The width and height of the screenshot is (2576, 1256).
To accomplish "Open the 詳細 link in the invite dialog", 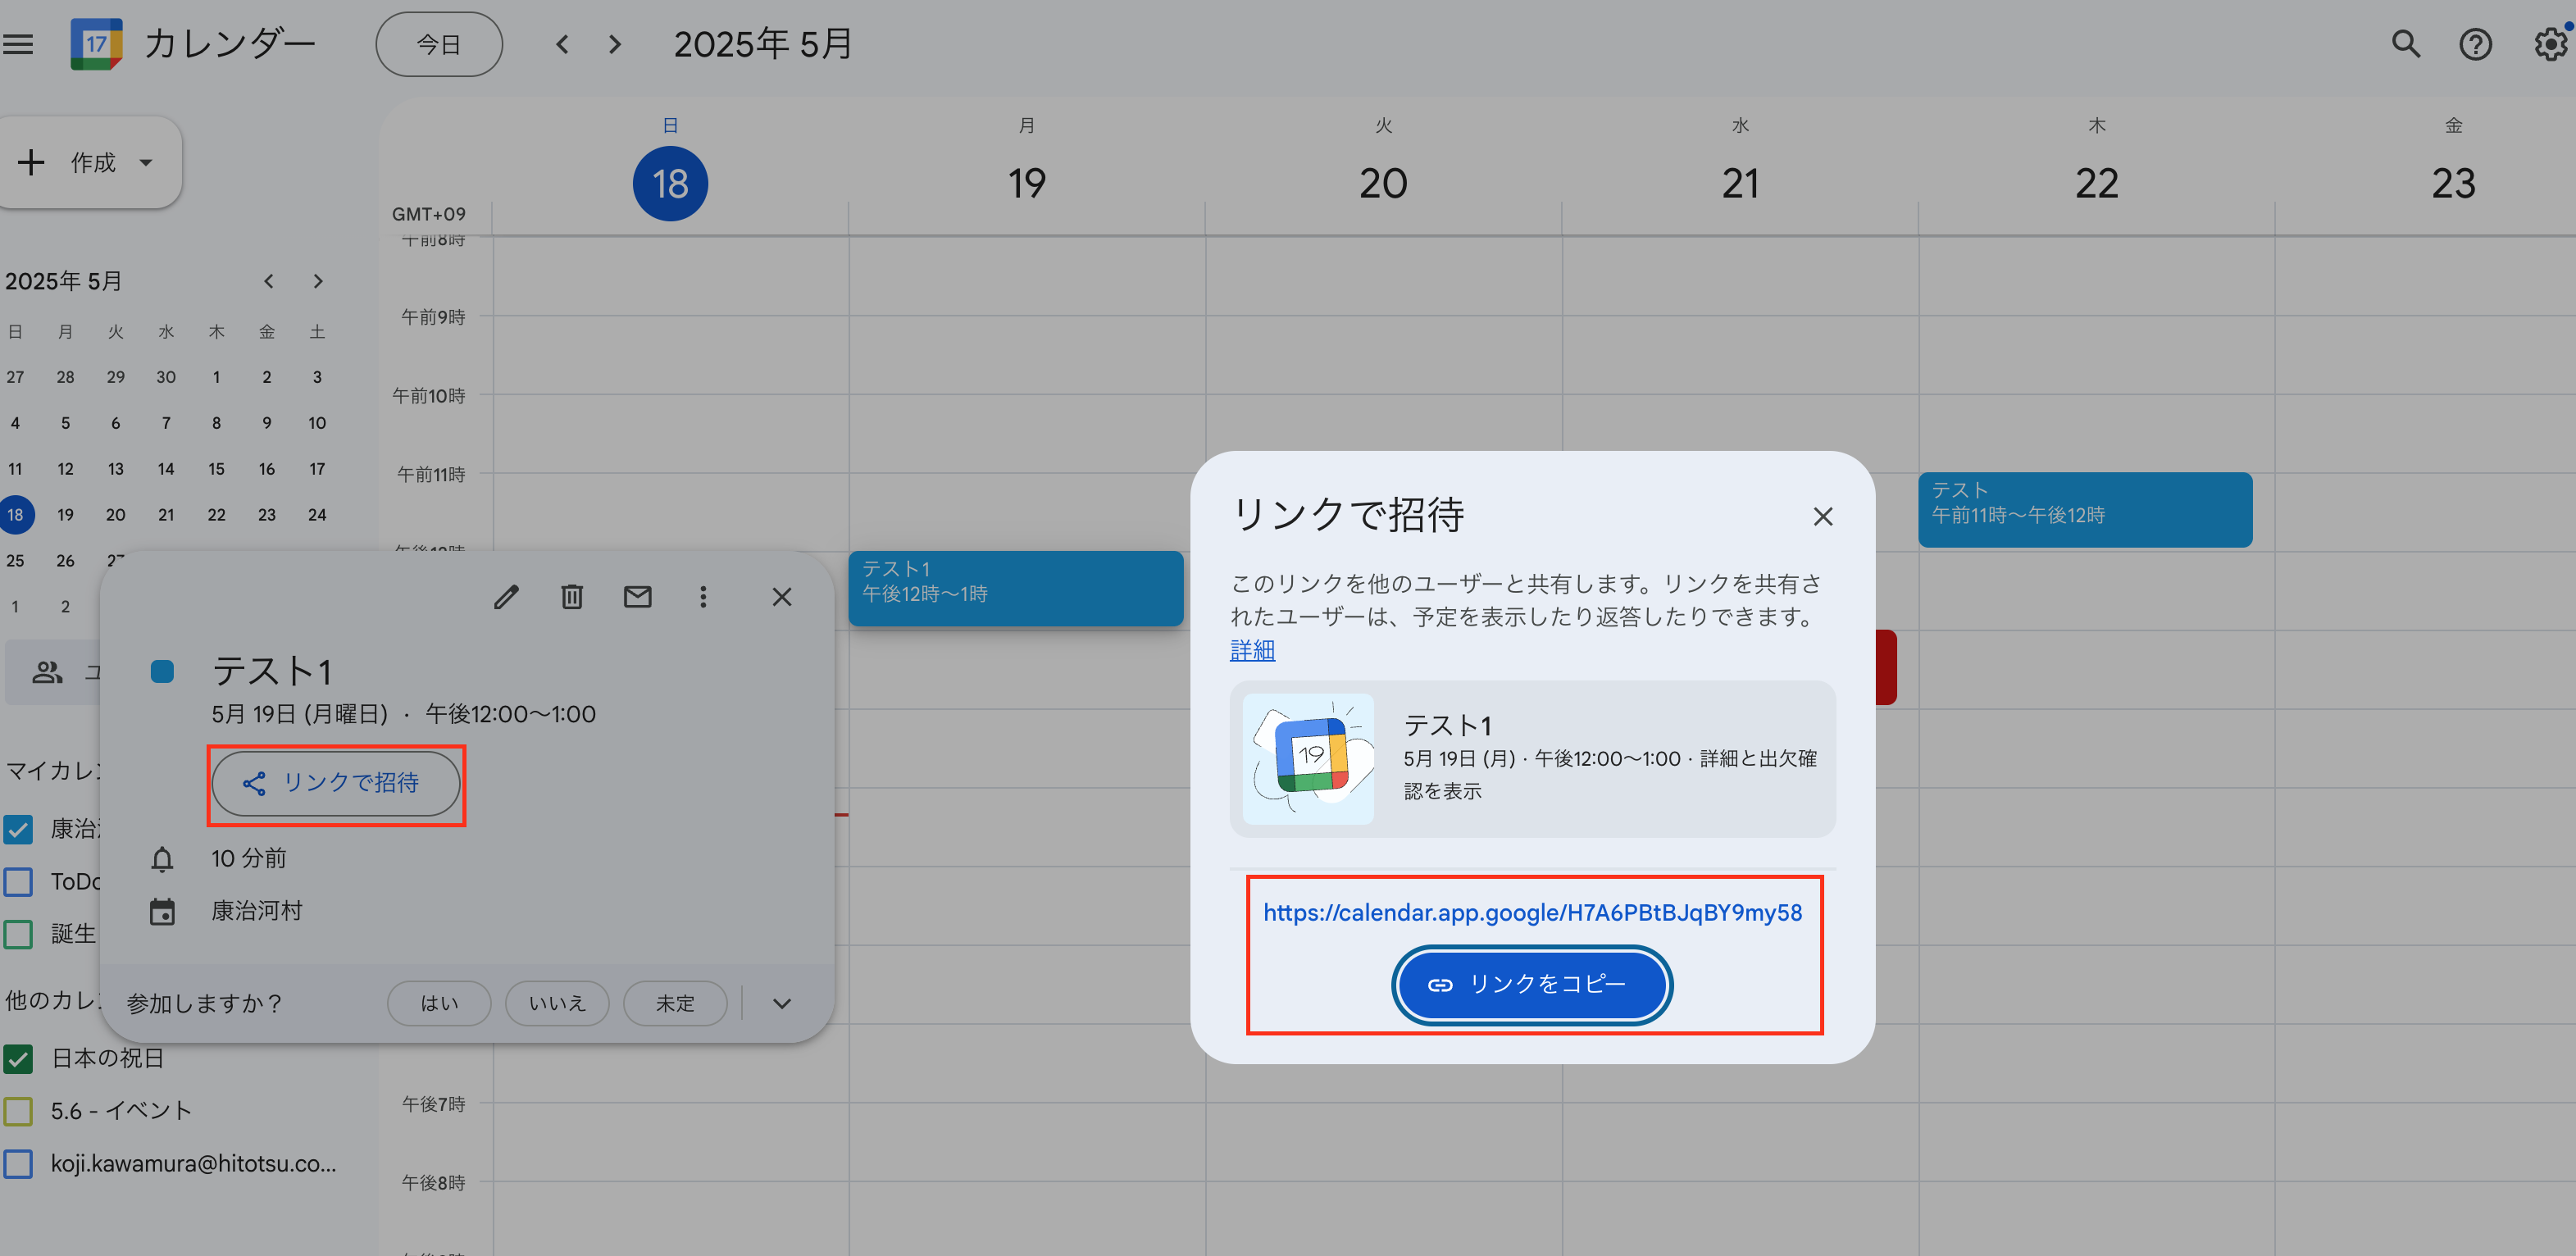I will (x=1252, y=650).
